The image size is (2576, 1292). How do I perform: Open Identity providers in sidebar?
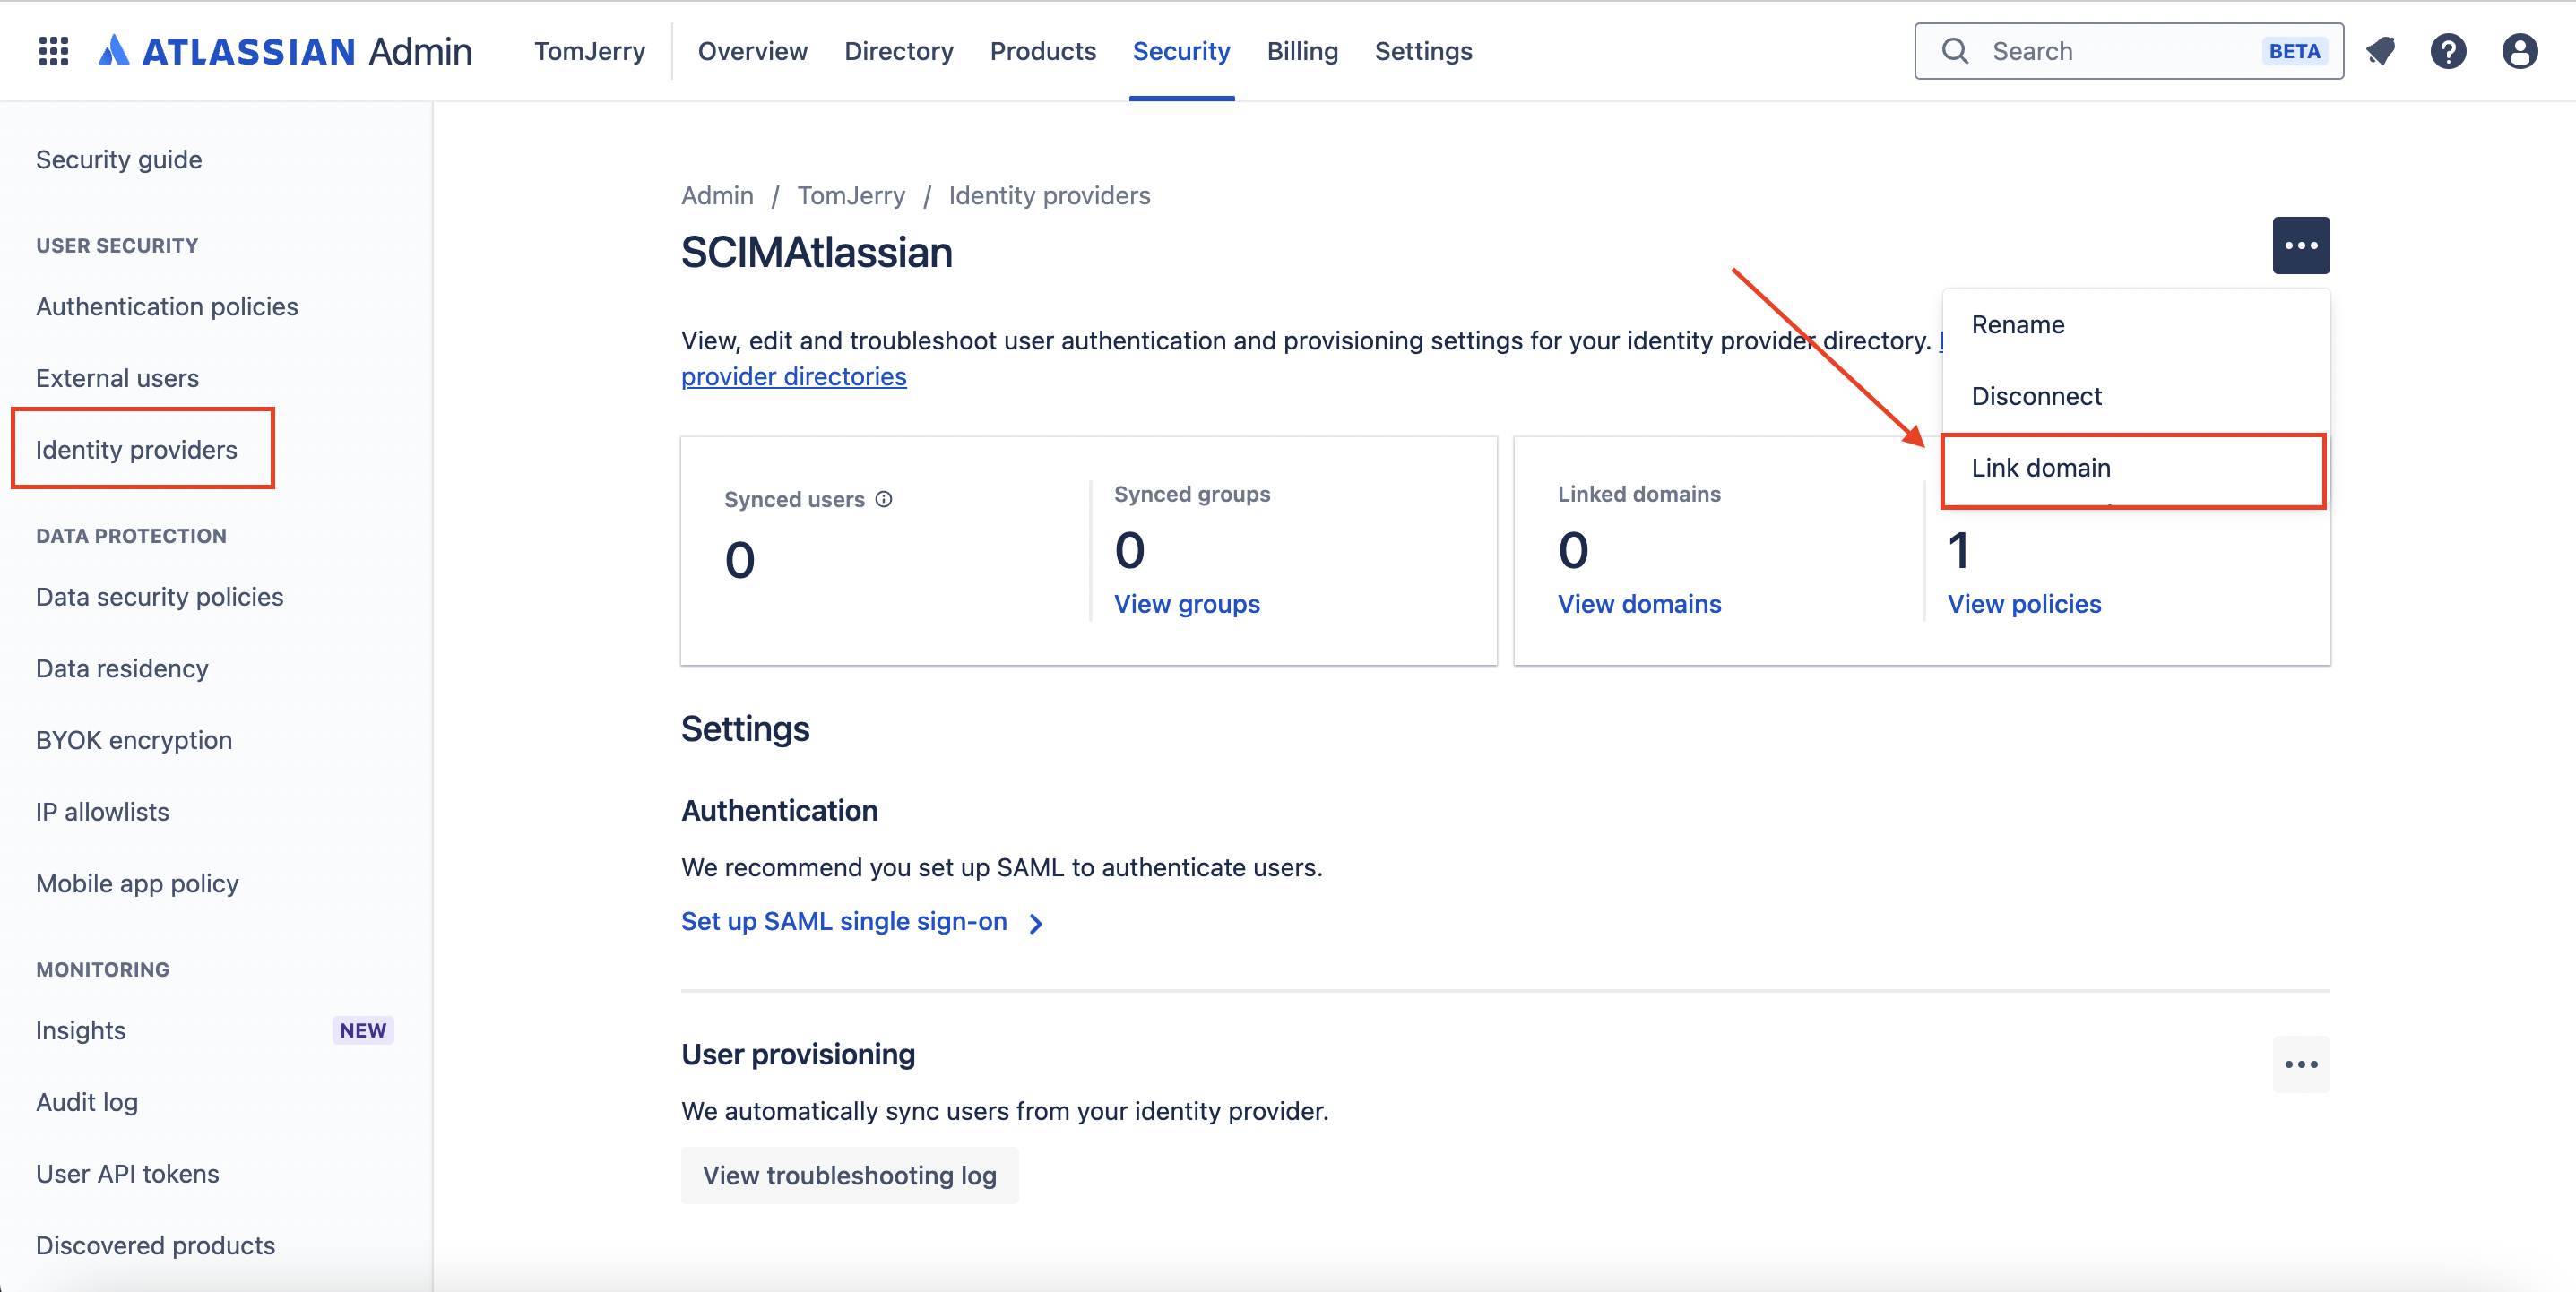(x=137, y=450)
